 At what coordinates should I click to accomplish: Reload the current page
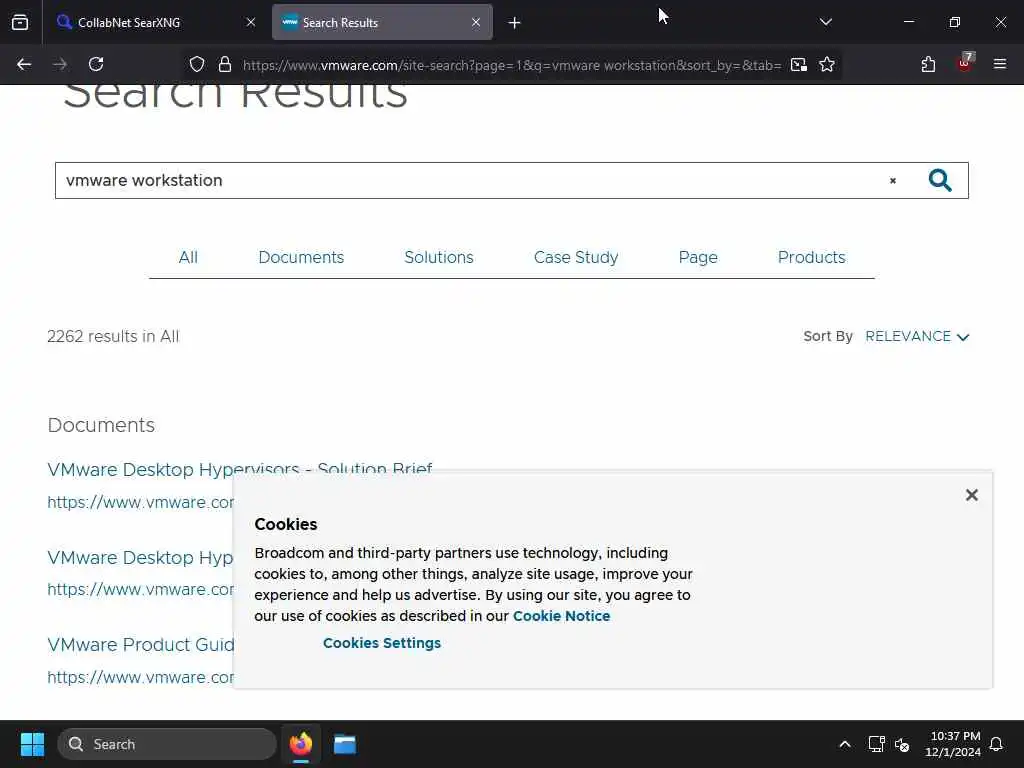click(96, 64)
